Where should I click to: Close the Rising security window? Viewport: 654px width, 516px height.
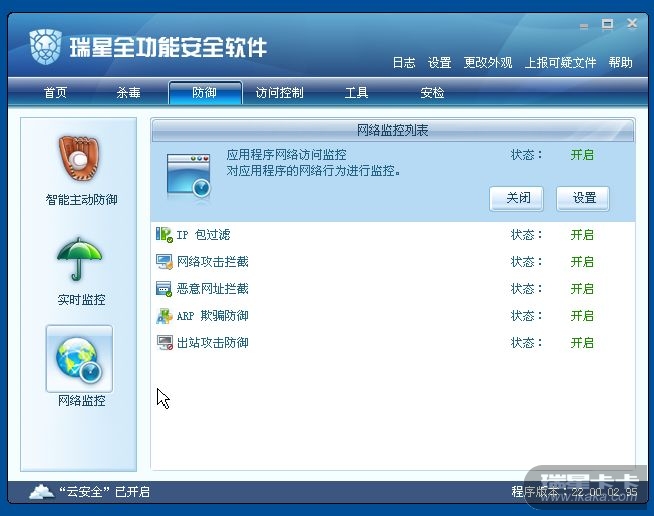coord(632,24)
